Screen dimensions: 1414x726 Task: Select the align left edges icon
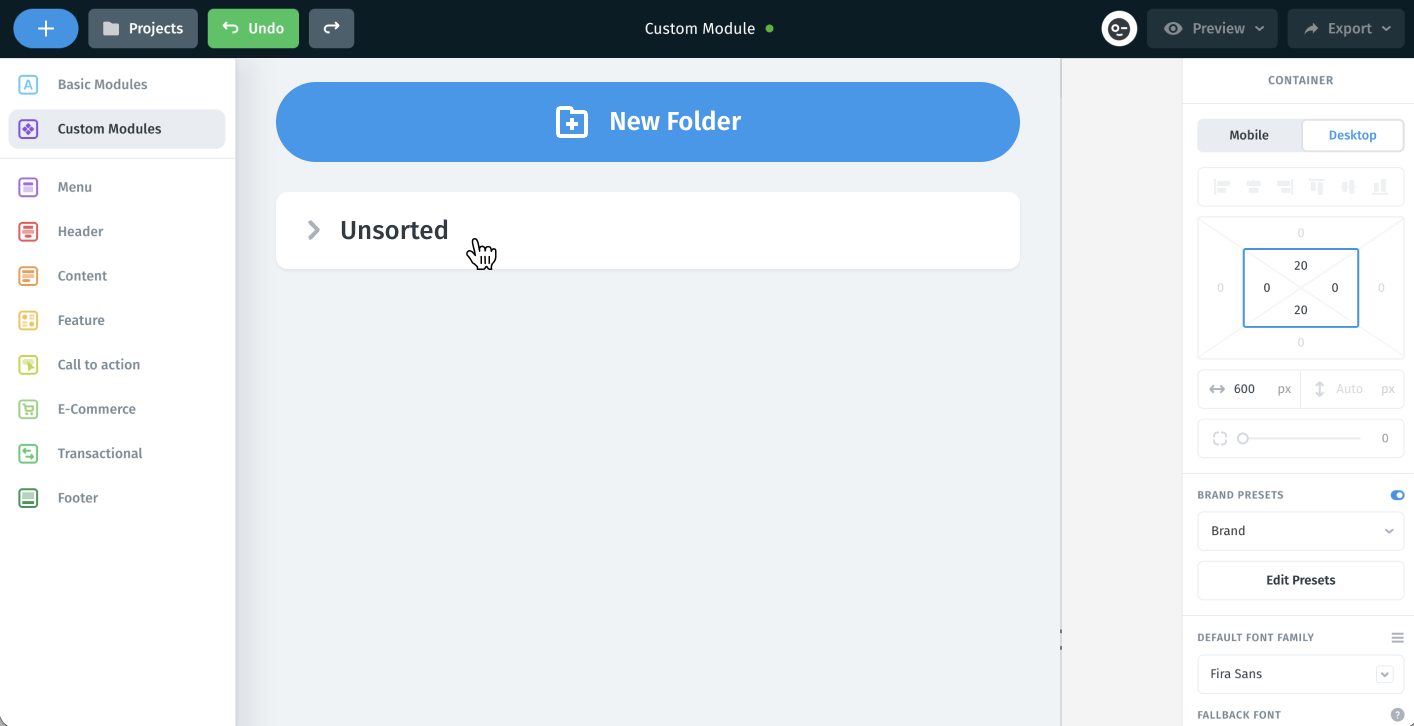click(1222, 187)
